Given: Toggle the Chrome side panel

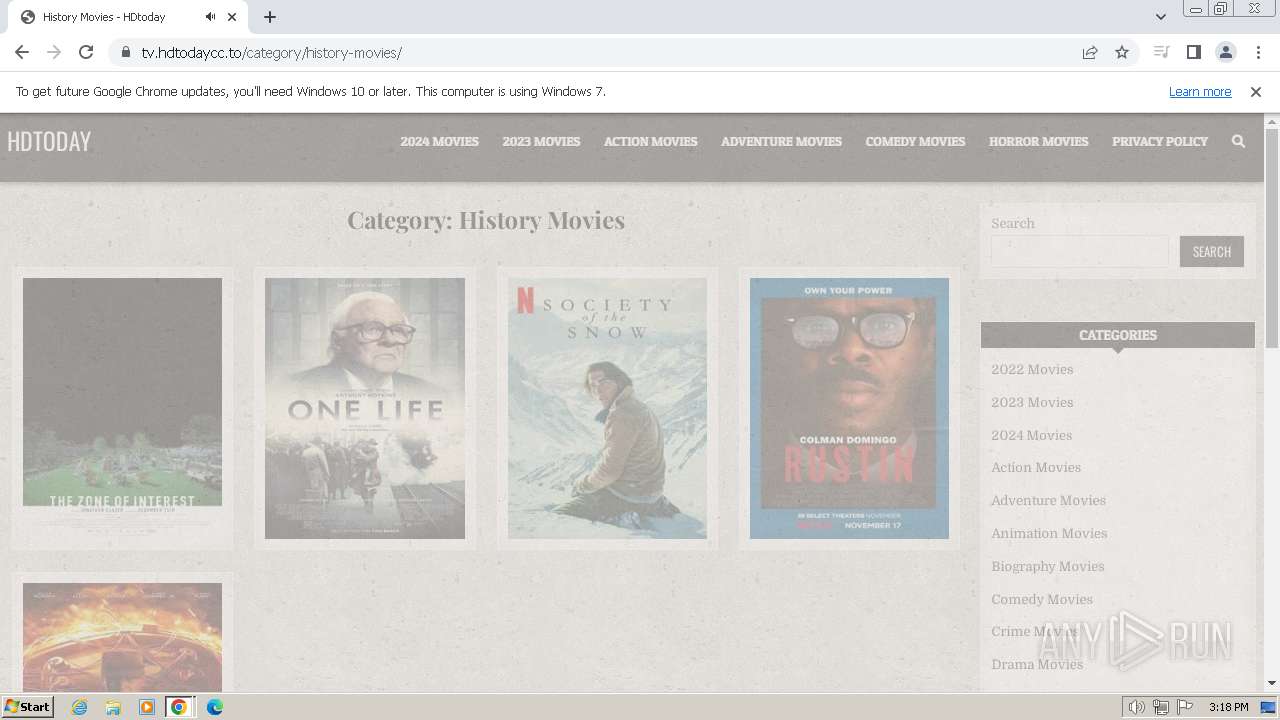Looking at the screenshot, I should [x=1193, y=52].
